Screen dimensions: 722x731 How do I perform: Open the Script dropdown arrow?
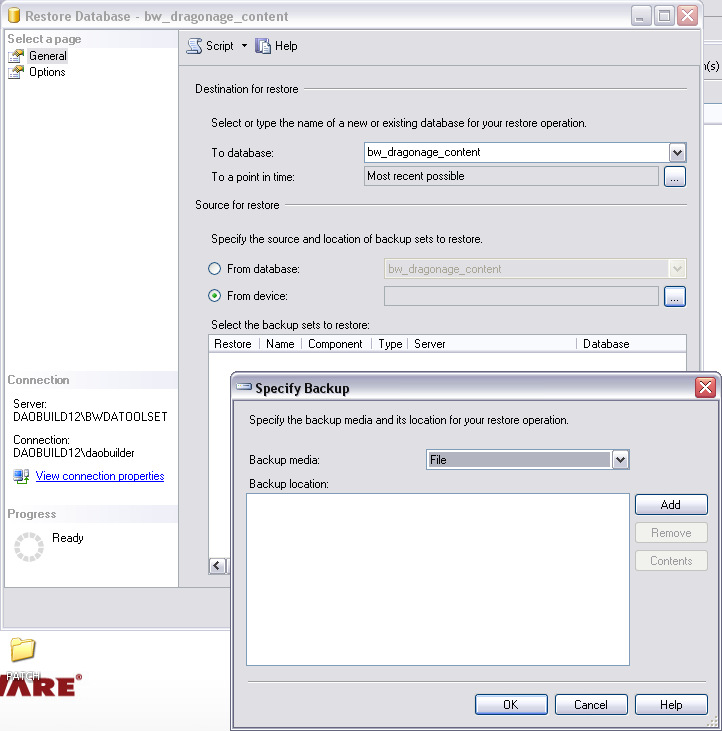[x=244, y=46]
